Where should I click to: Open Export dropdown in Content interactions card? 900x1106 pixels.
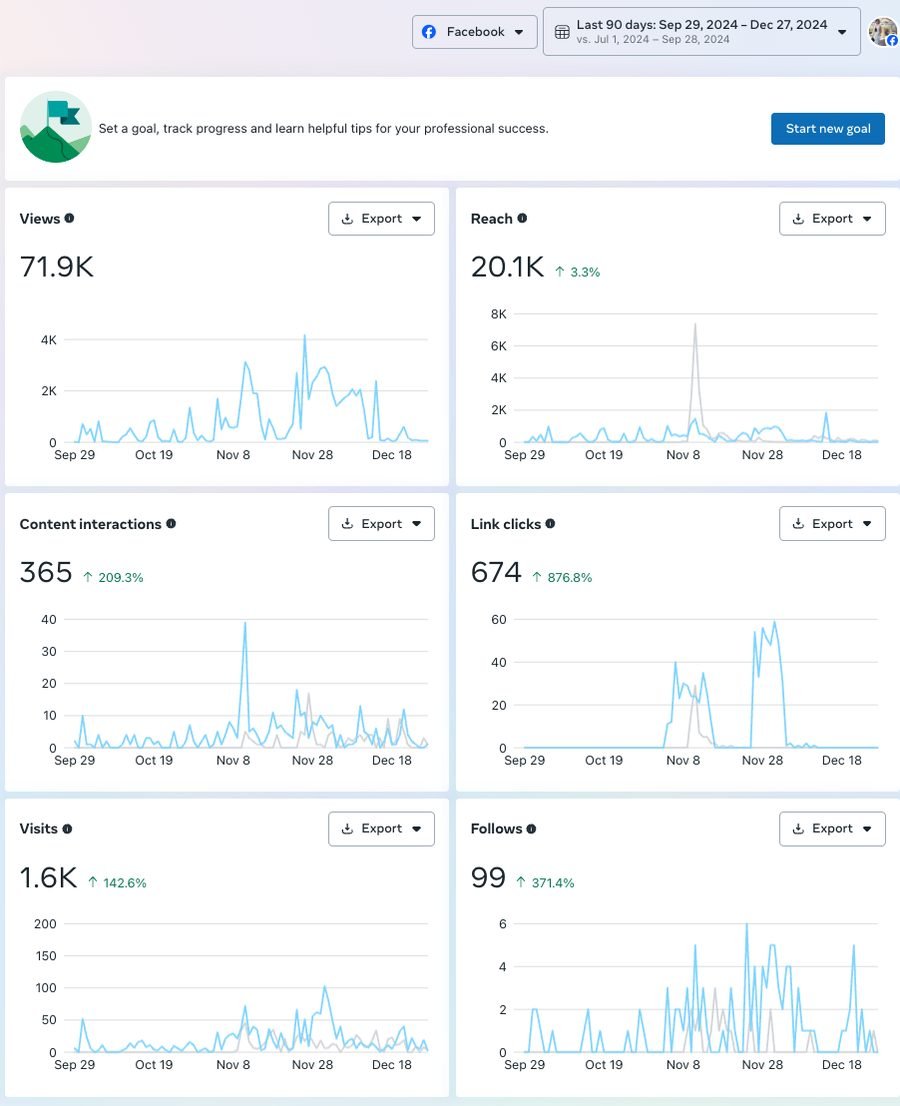tap(381, 524)
